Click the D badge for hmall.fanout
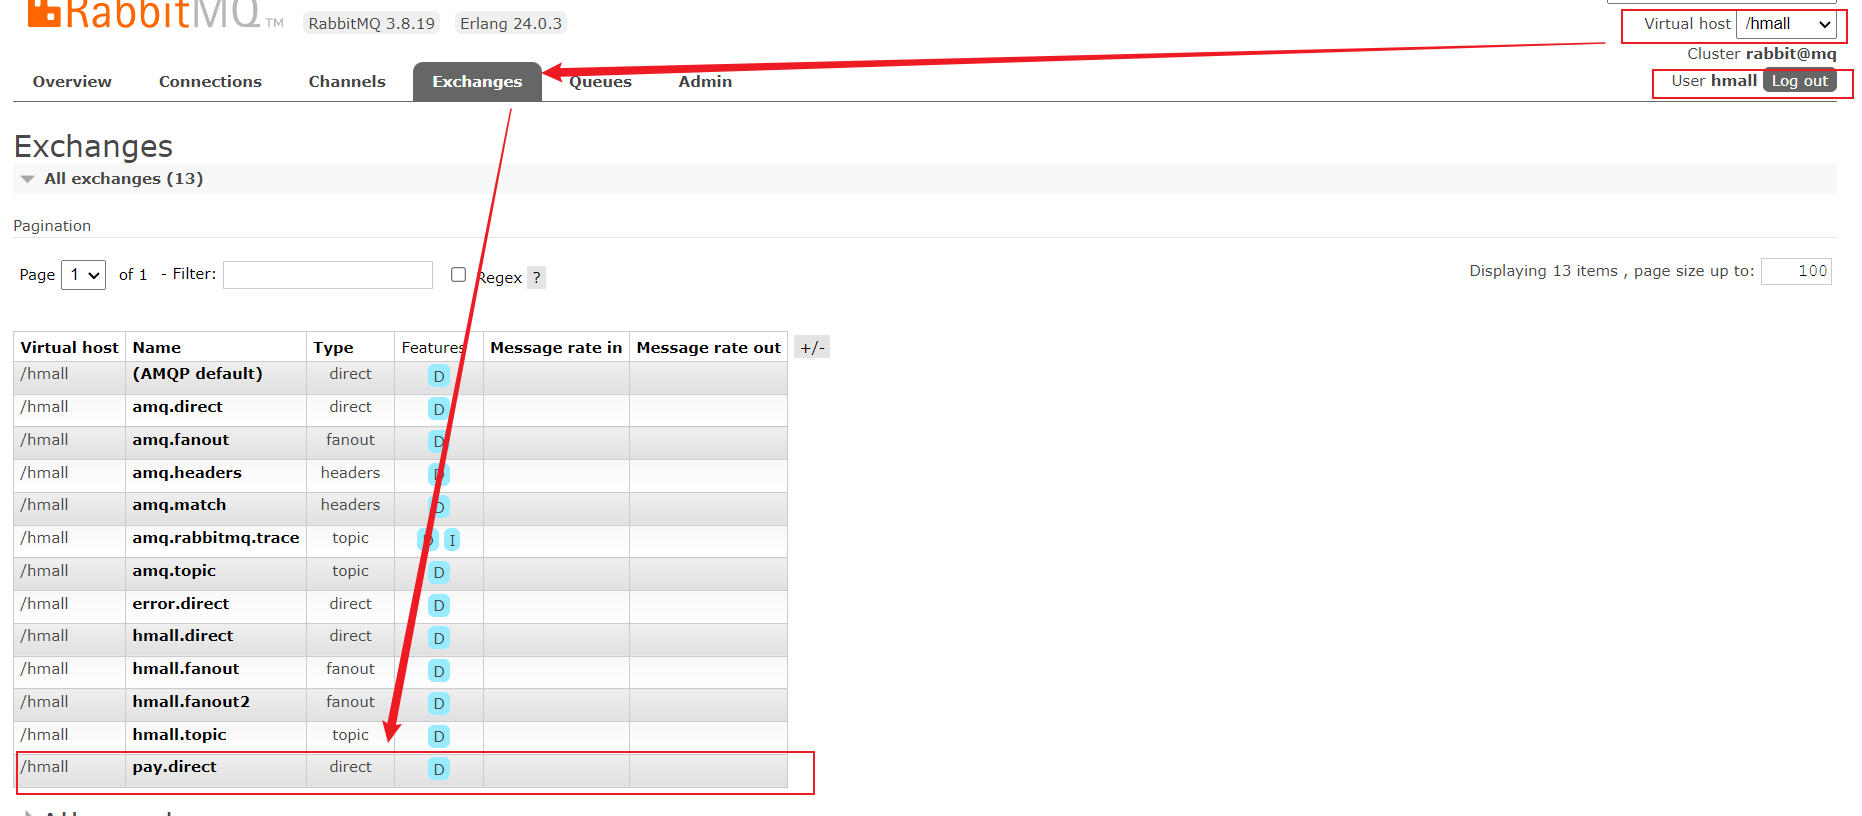Screen dimensions: 1862x816 (x=439, y=671)
